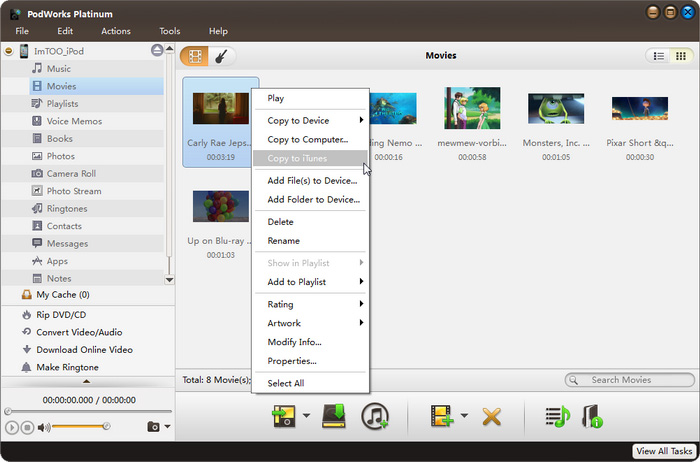Adjust the orange volume slider

click(80, 427)
